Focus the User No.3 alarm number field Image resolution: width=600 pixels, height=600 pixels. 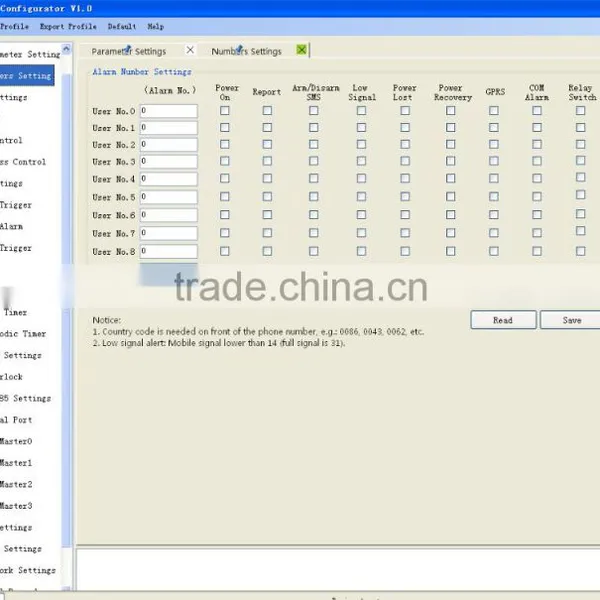(169, 161)
